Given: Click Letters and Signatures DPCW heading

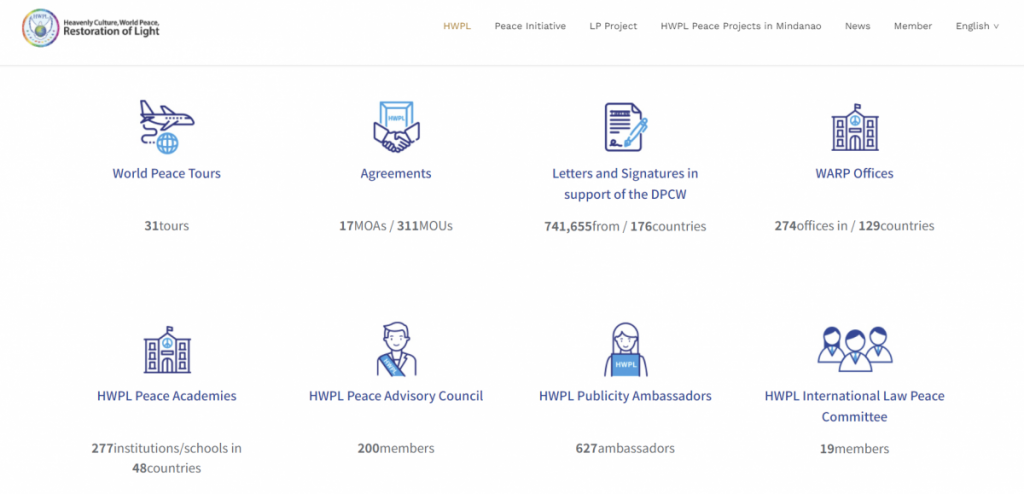Looking at the screenshot, I should [625, 184].
